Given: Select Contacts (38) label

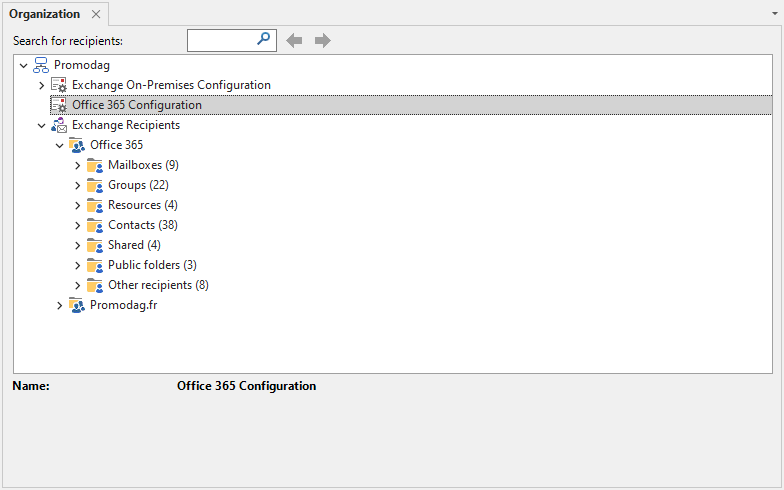Looking at the screenshot, I should tap(143, 225).
